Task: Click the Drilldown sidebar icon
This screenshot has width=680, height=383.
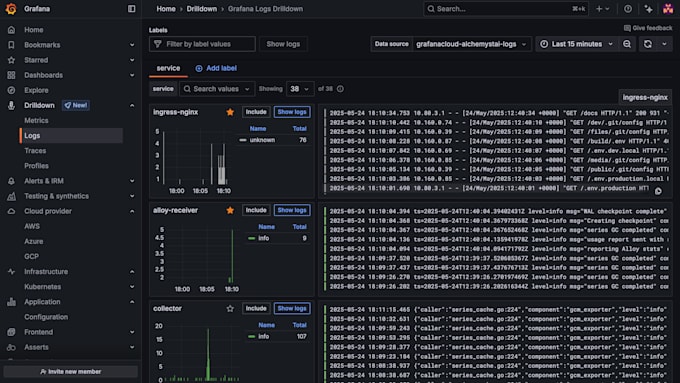Action: tap(11, 105)
